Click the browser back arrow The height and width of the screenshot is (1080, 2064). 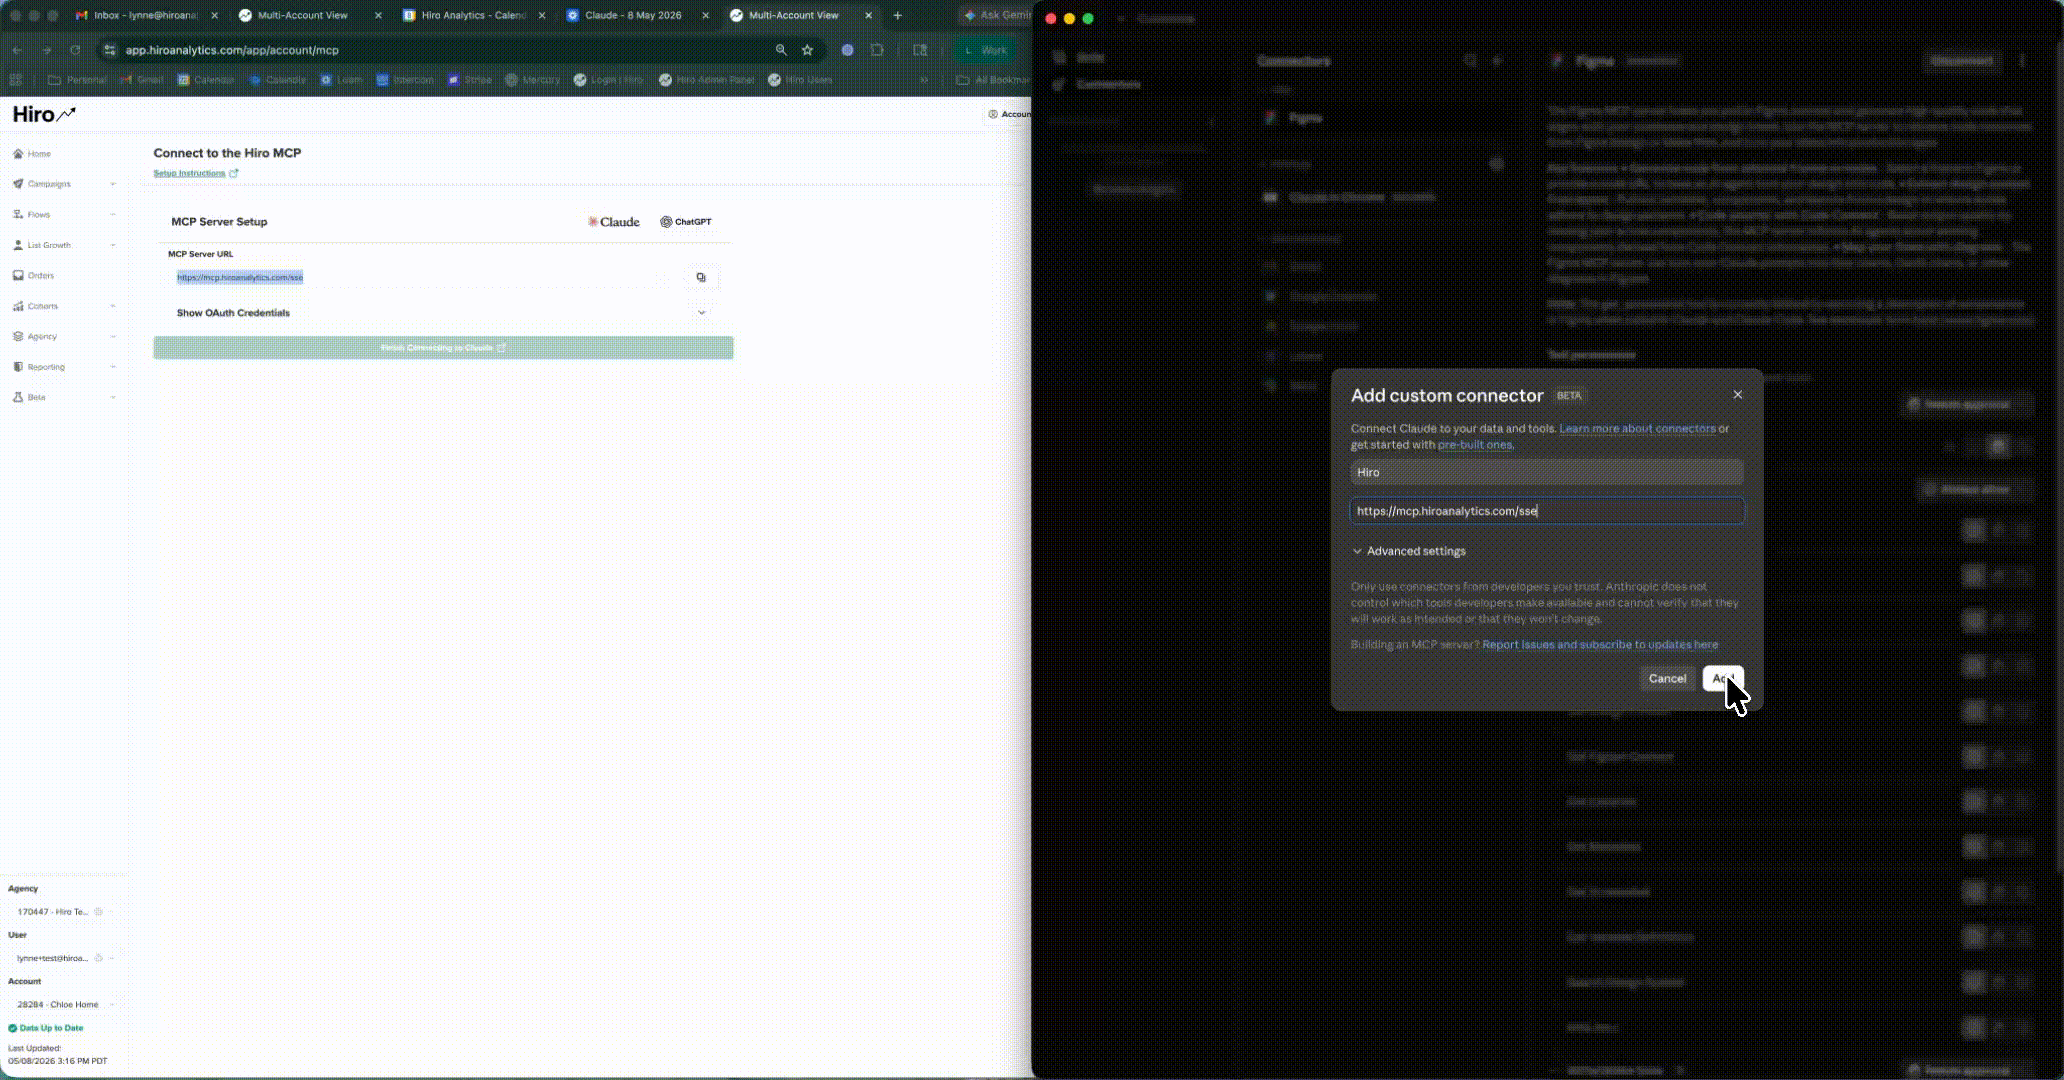tap(17, 50)
